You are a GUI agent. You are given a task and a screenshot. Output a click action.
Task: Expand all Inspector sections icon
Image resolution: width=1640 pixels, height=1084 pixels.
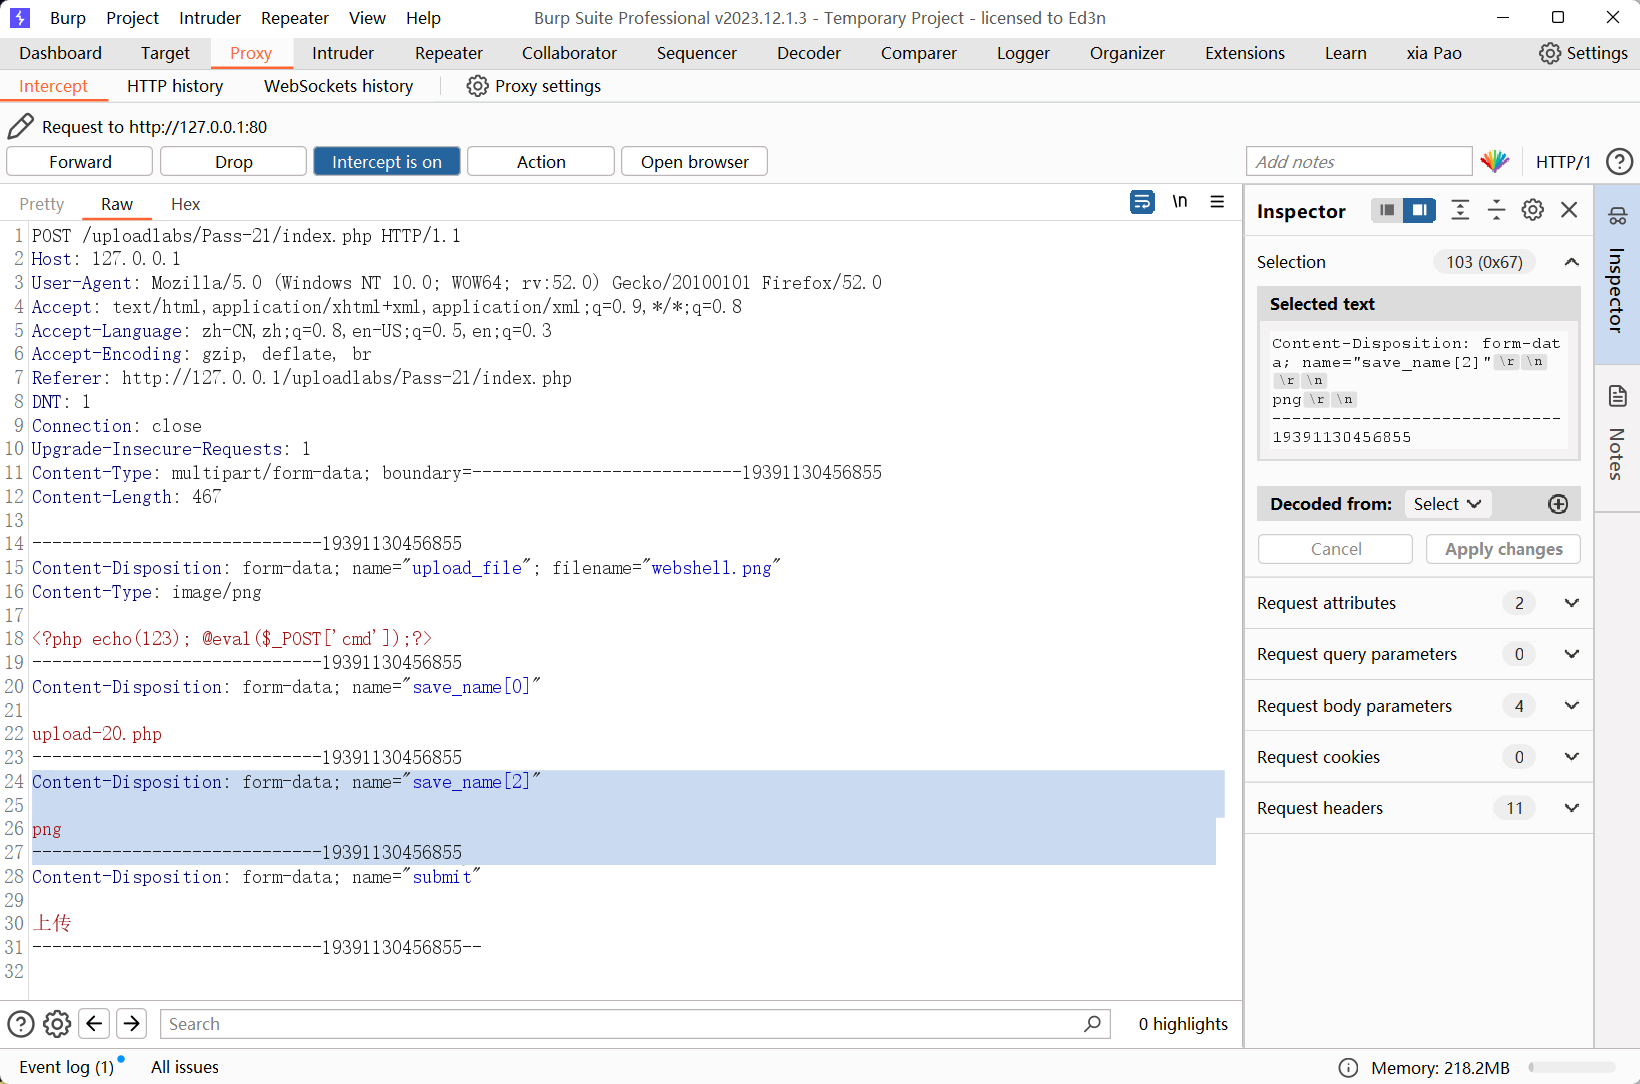coord(1460,210)
